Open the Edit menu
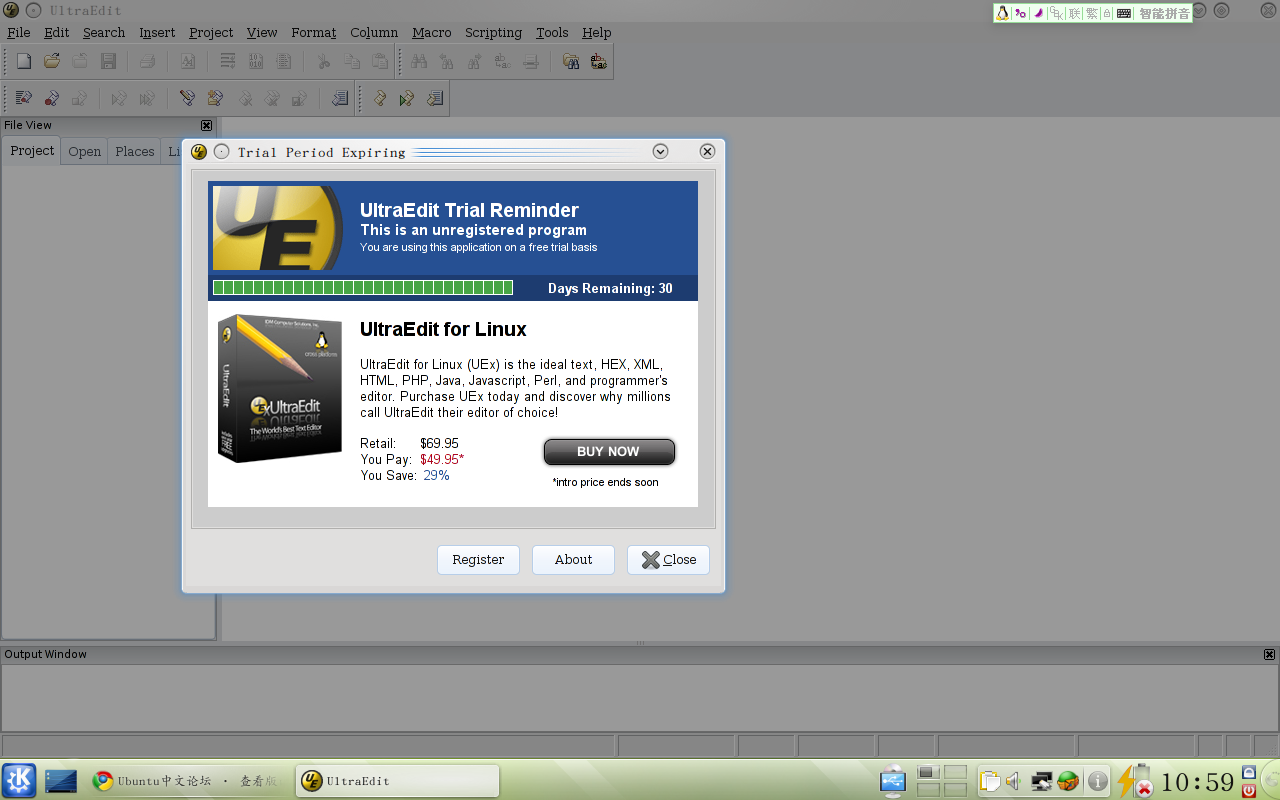The height and width of the screenshot is (800, 1280). [x=56, y=32]
